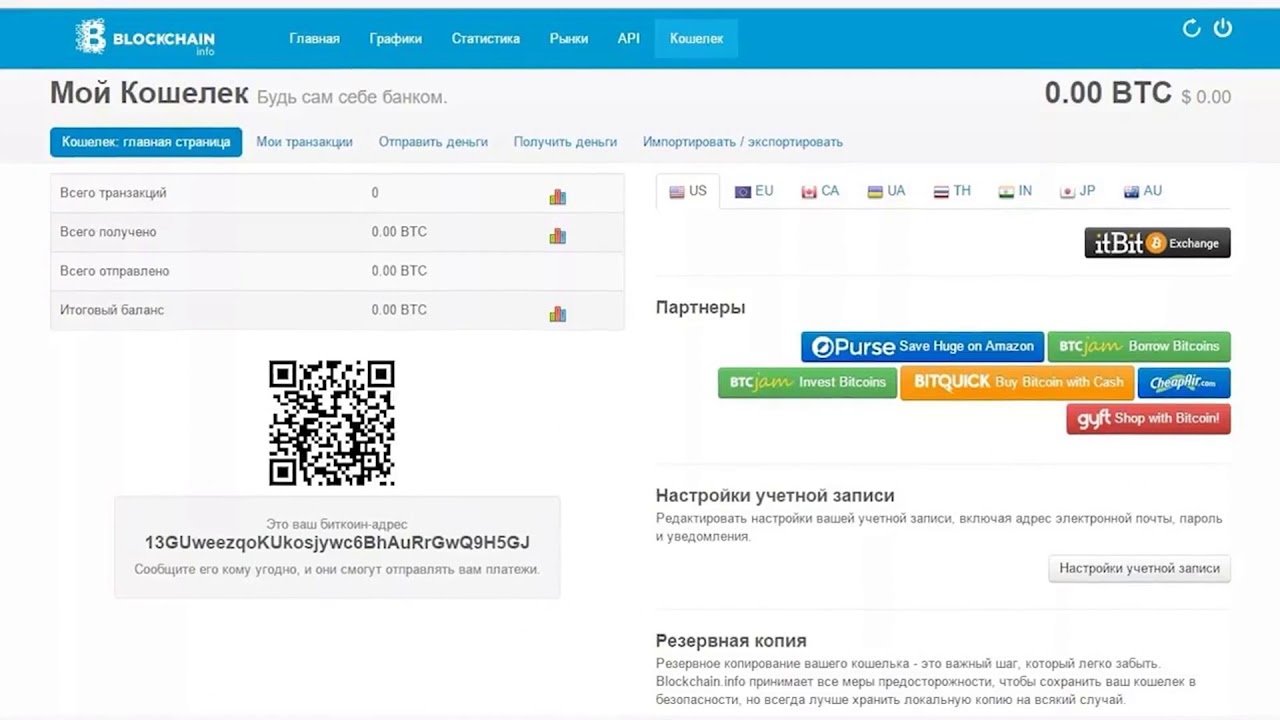The image size is (1280, 720).
Task: Open Рынки in top navigation
Action: click(x=569, y=39)
